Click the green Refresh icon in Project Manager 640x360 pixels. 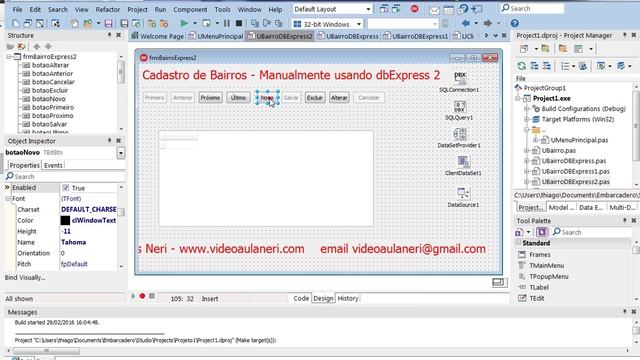[522, 66]
